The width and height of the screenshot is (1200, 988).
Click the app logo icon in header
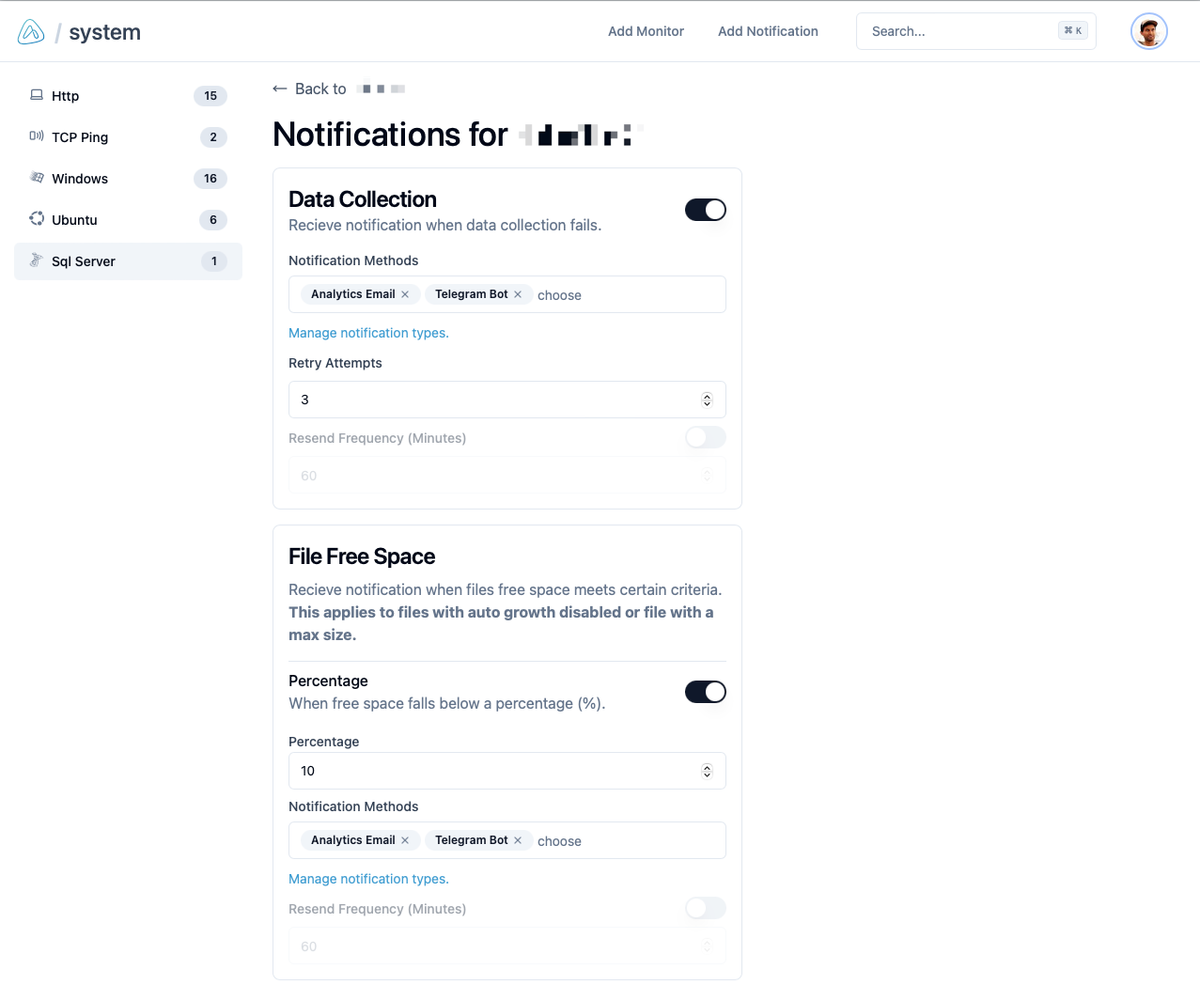31,32
